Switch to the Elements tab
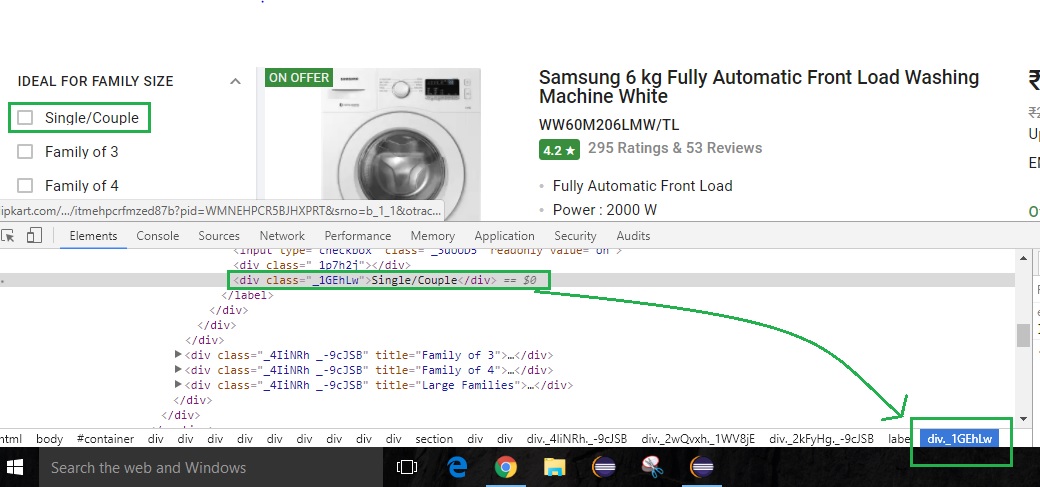 click(x=94, y=236)
